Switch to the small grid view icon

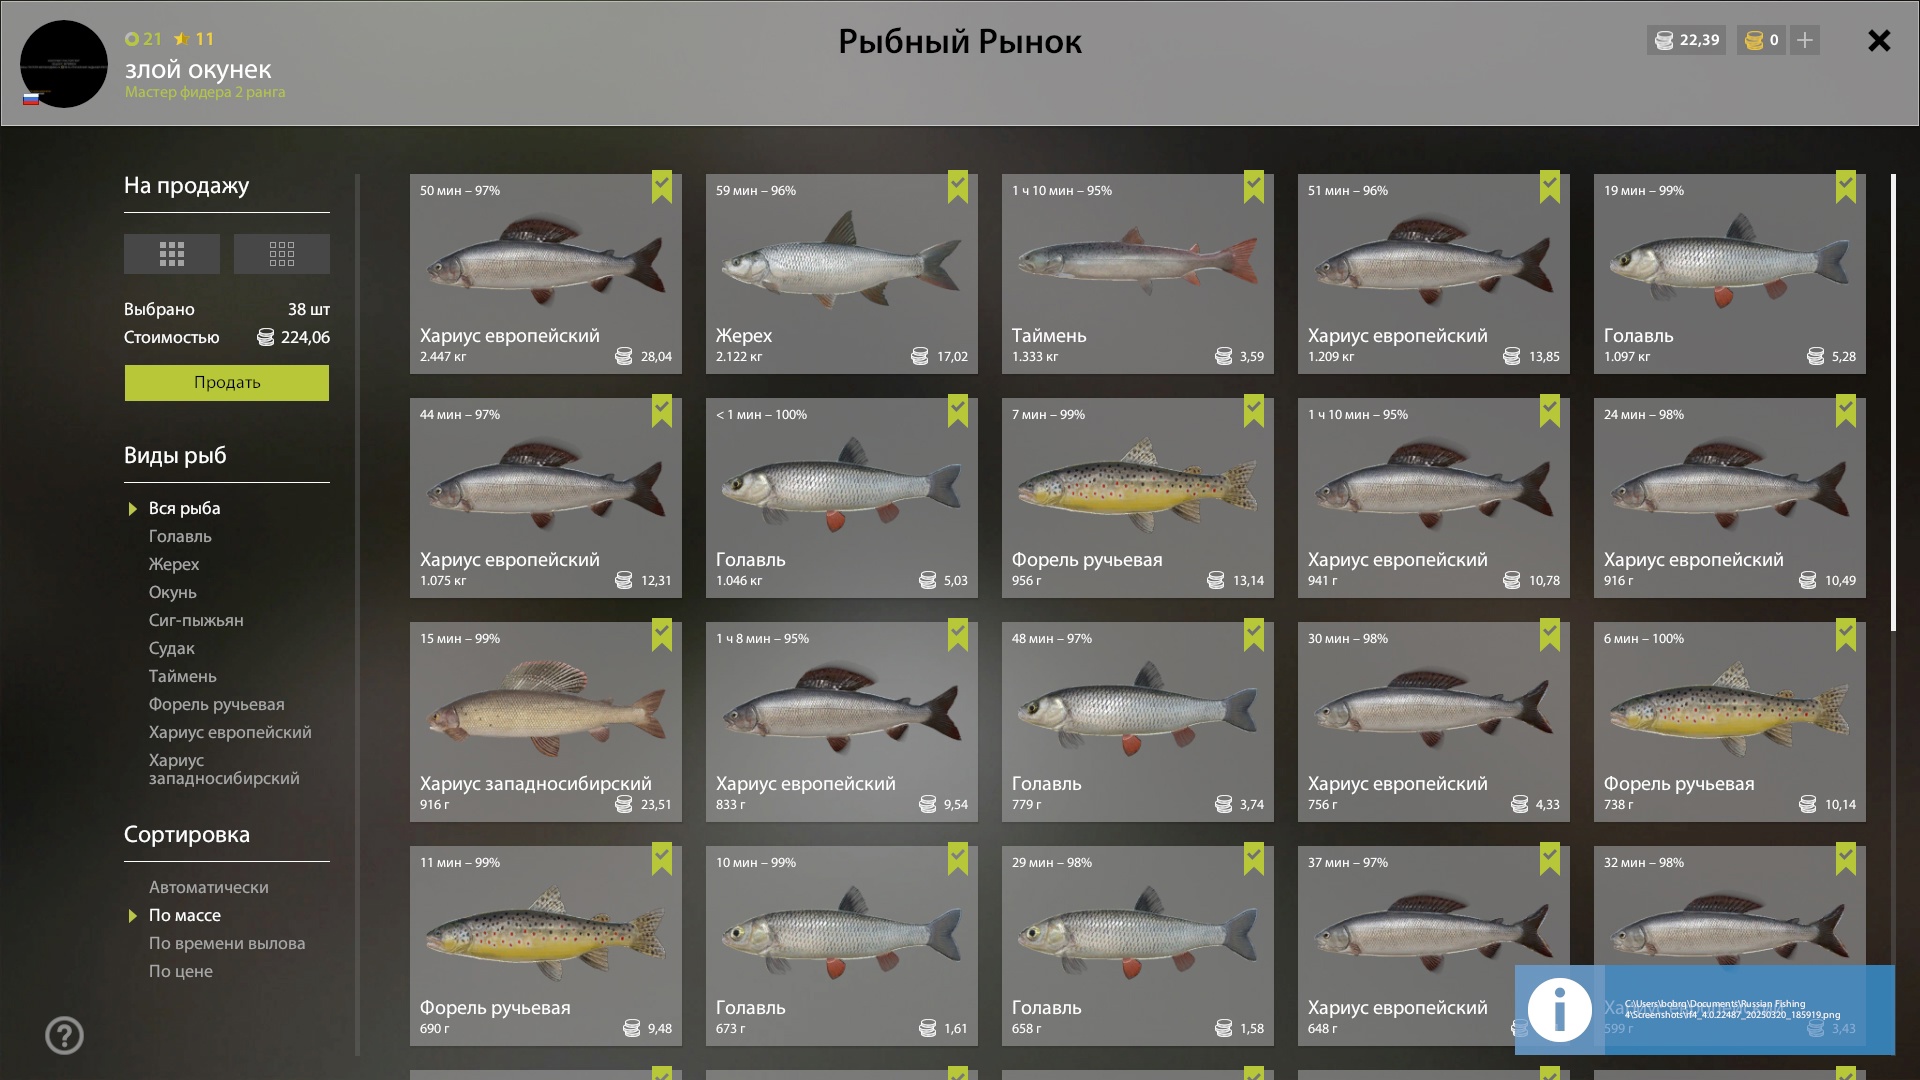tap(281, 254)
